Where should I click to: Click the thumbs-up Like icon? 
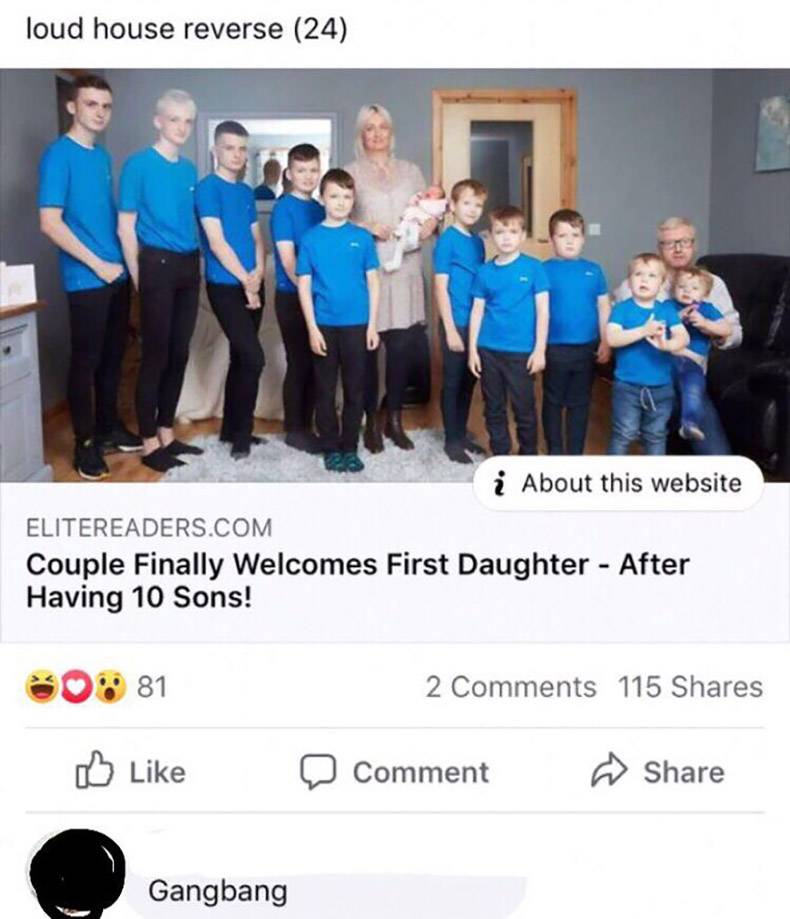coord(94,769)
